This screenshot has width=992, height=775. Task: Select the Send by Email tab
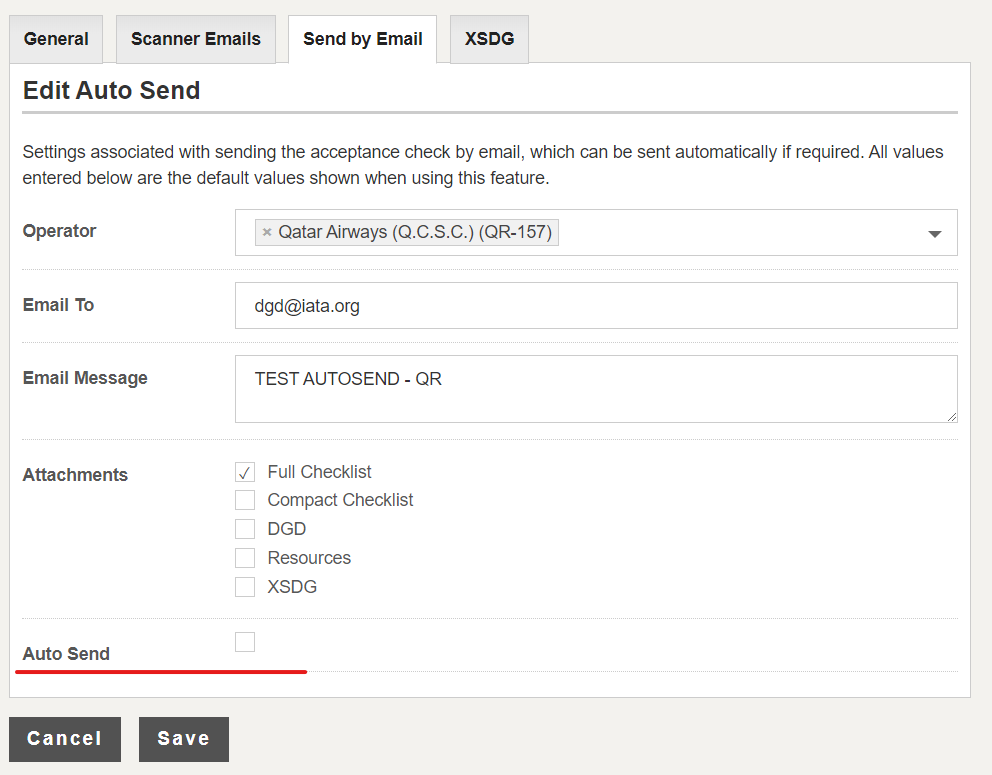[x=363, y=39]
